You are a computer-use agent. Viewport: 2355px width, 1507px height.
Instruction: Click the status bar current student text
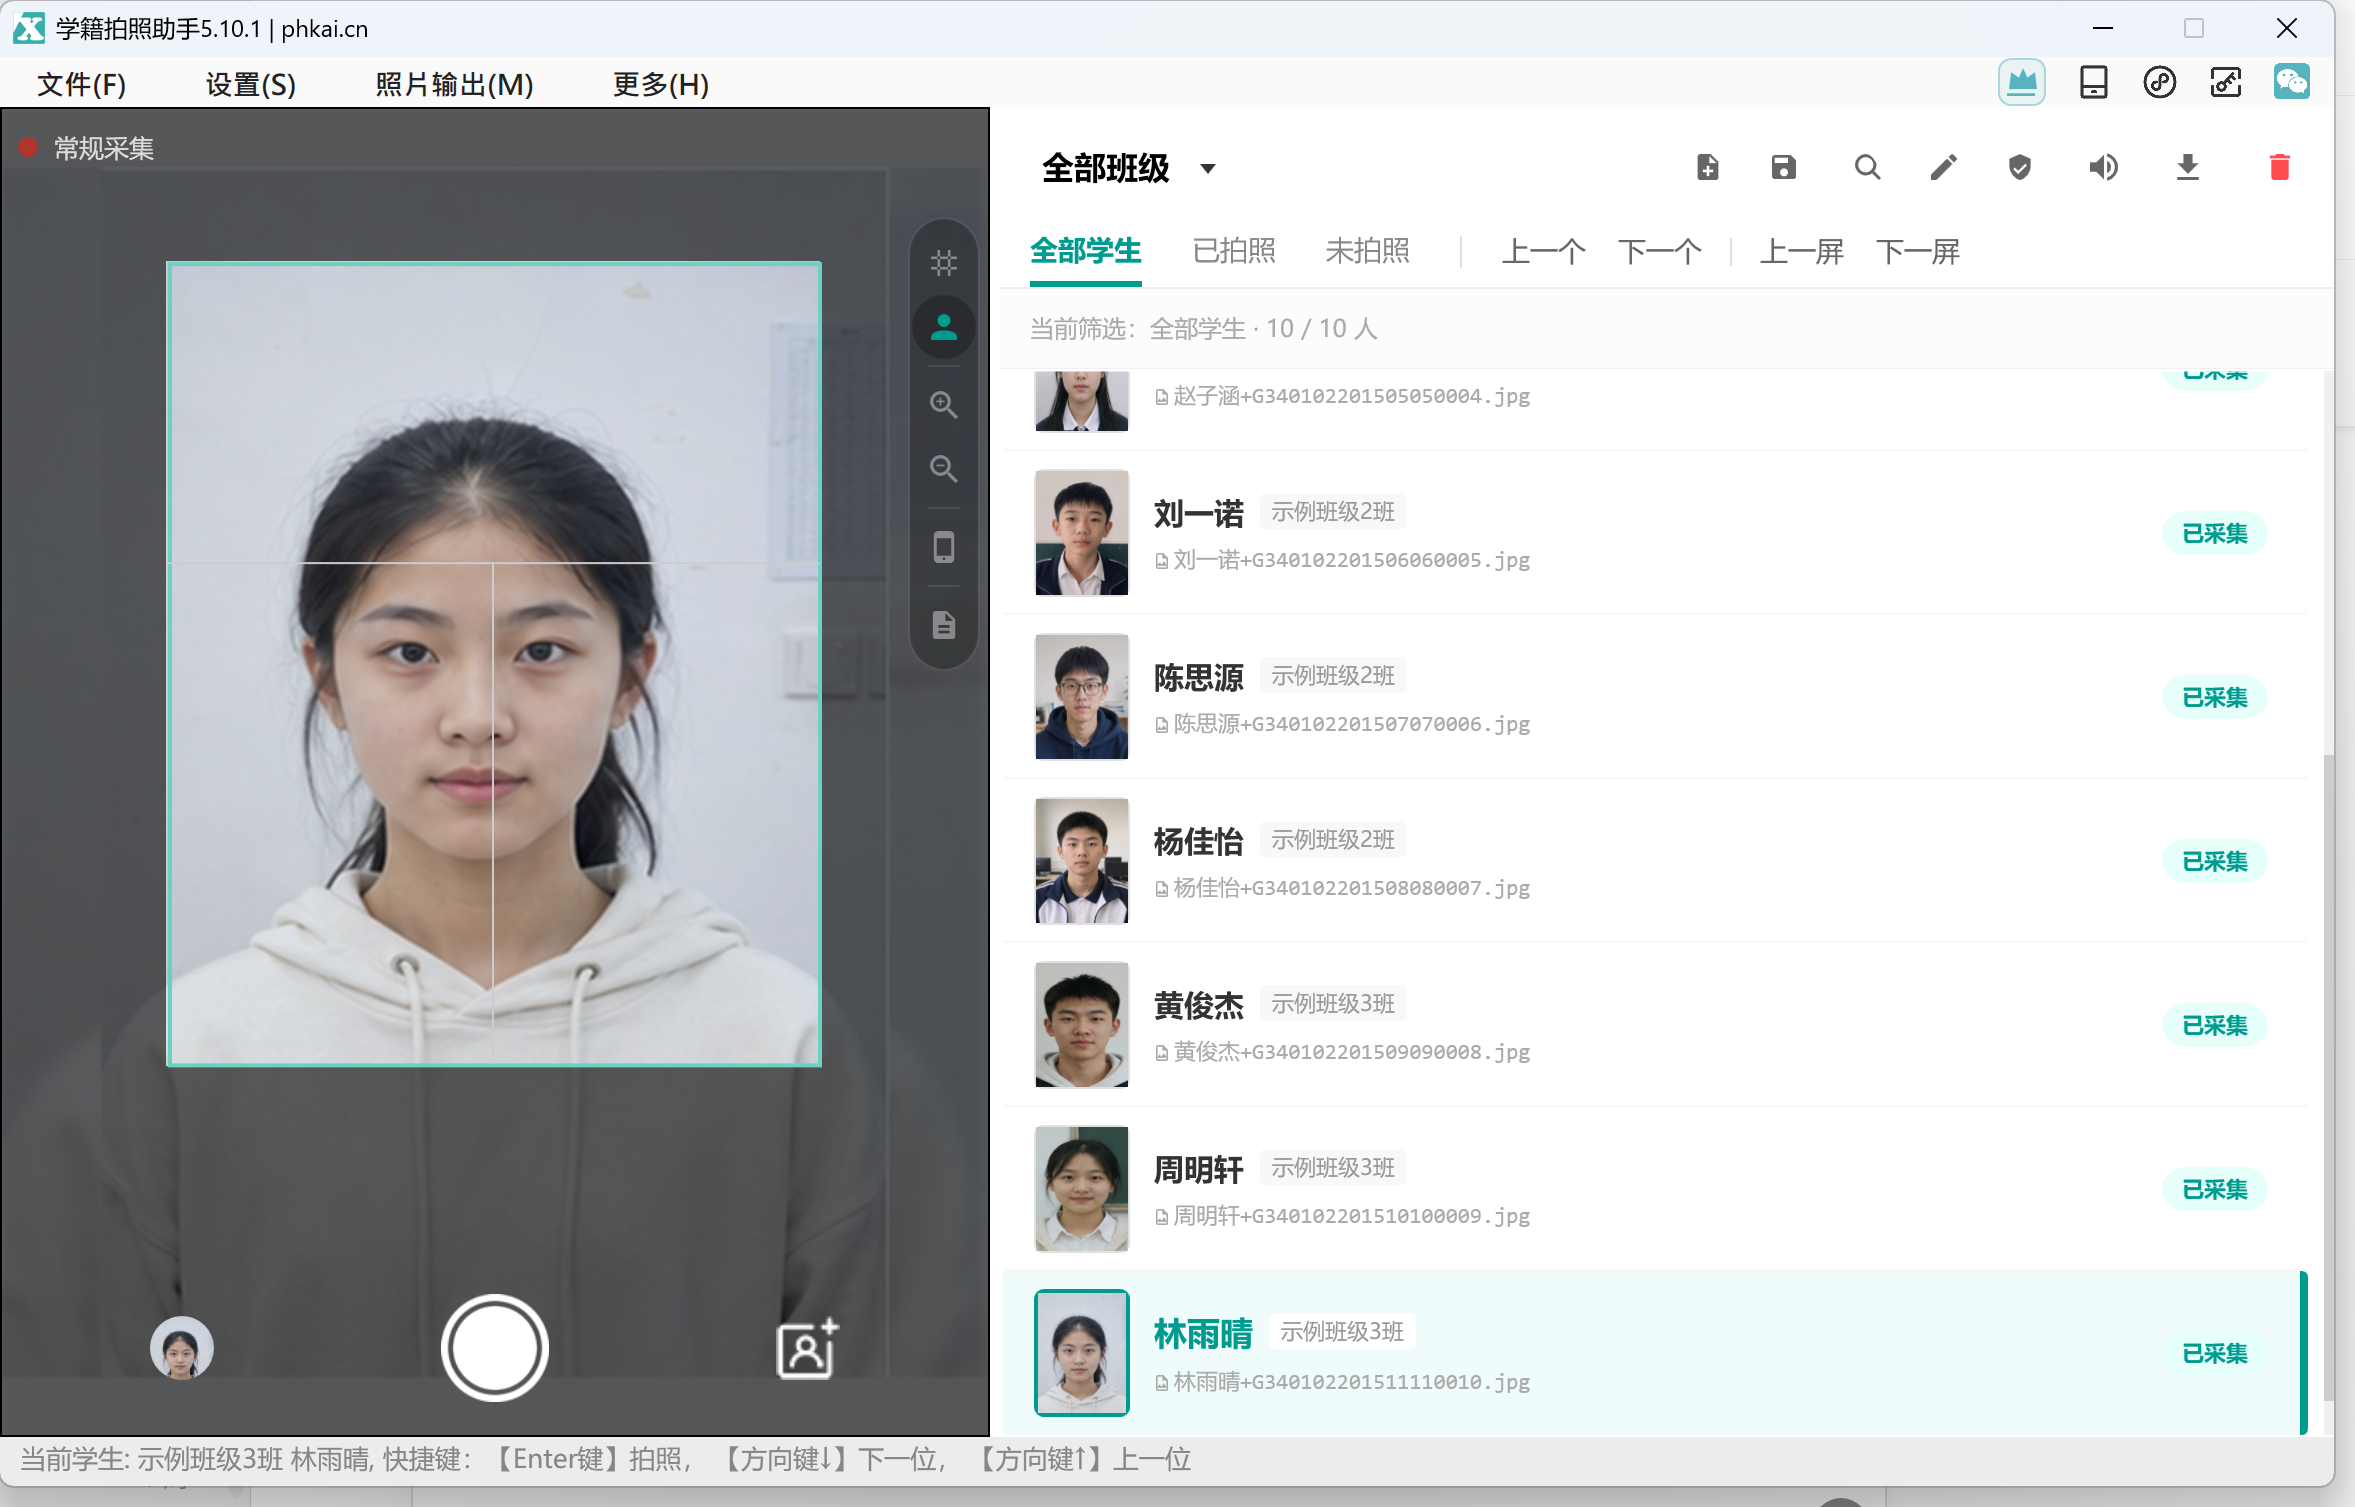pyautogui.click(x=605, y=1460)
